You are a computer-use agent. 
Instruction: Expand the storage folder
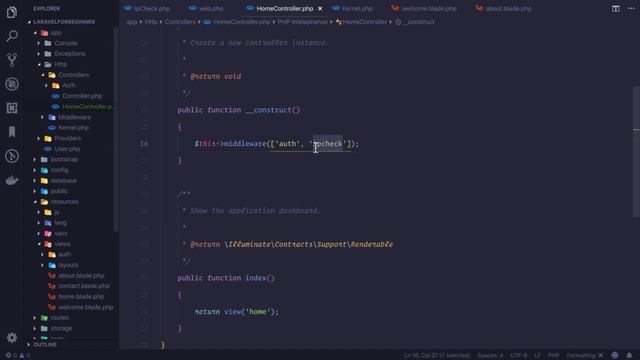(61, 328)
